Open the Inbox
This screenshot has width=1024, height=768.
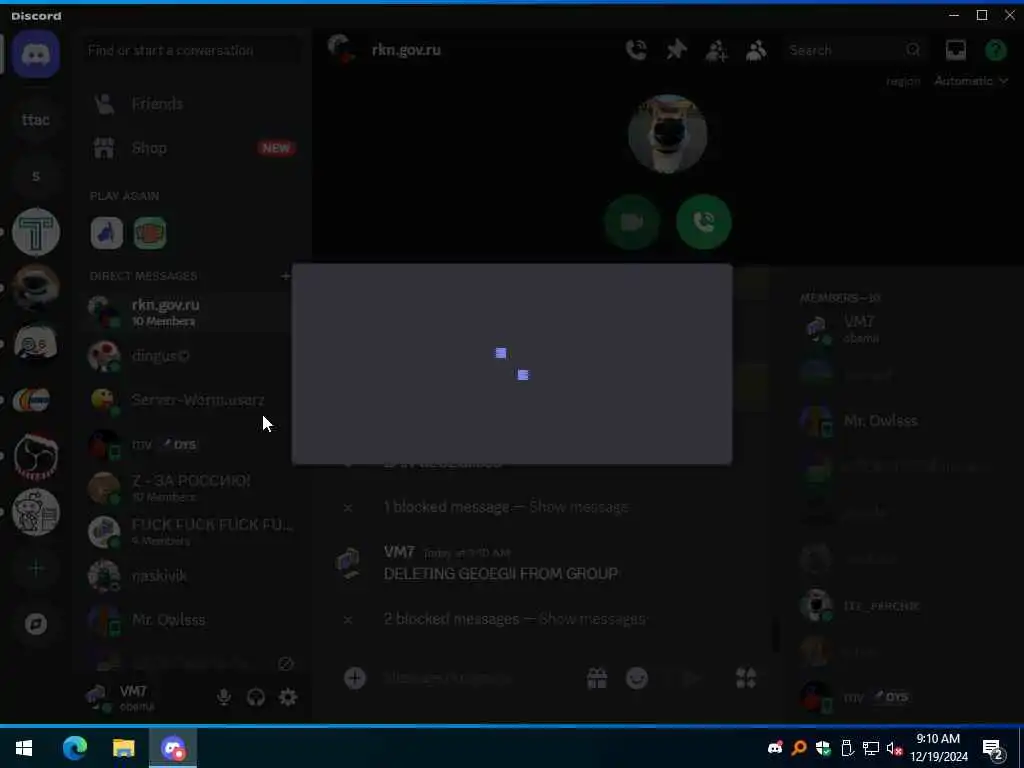[x=955, y=50]
